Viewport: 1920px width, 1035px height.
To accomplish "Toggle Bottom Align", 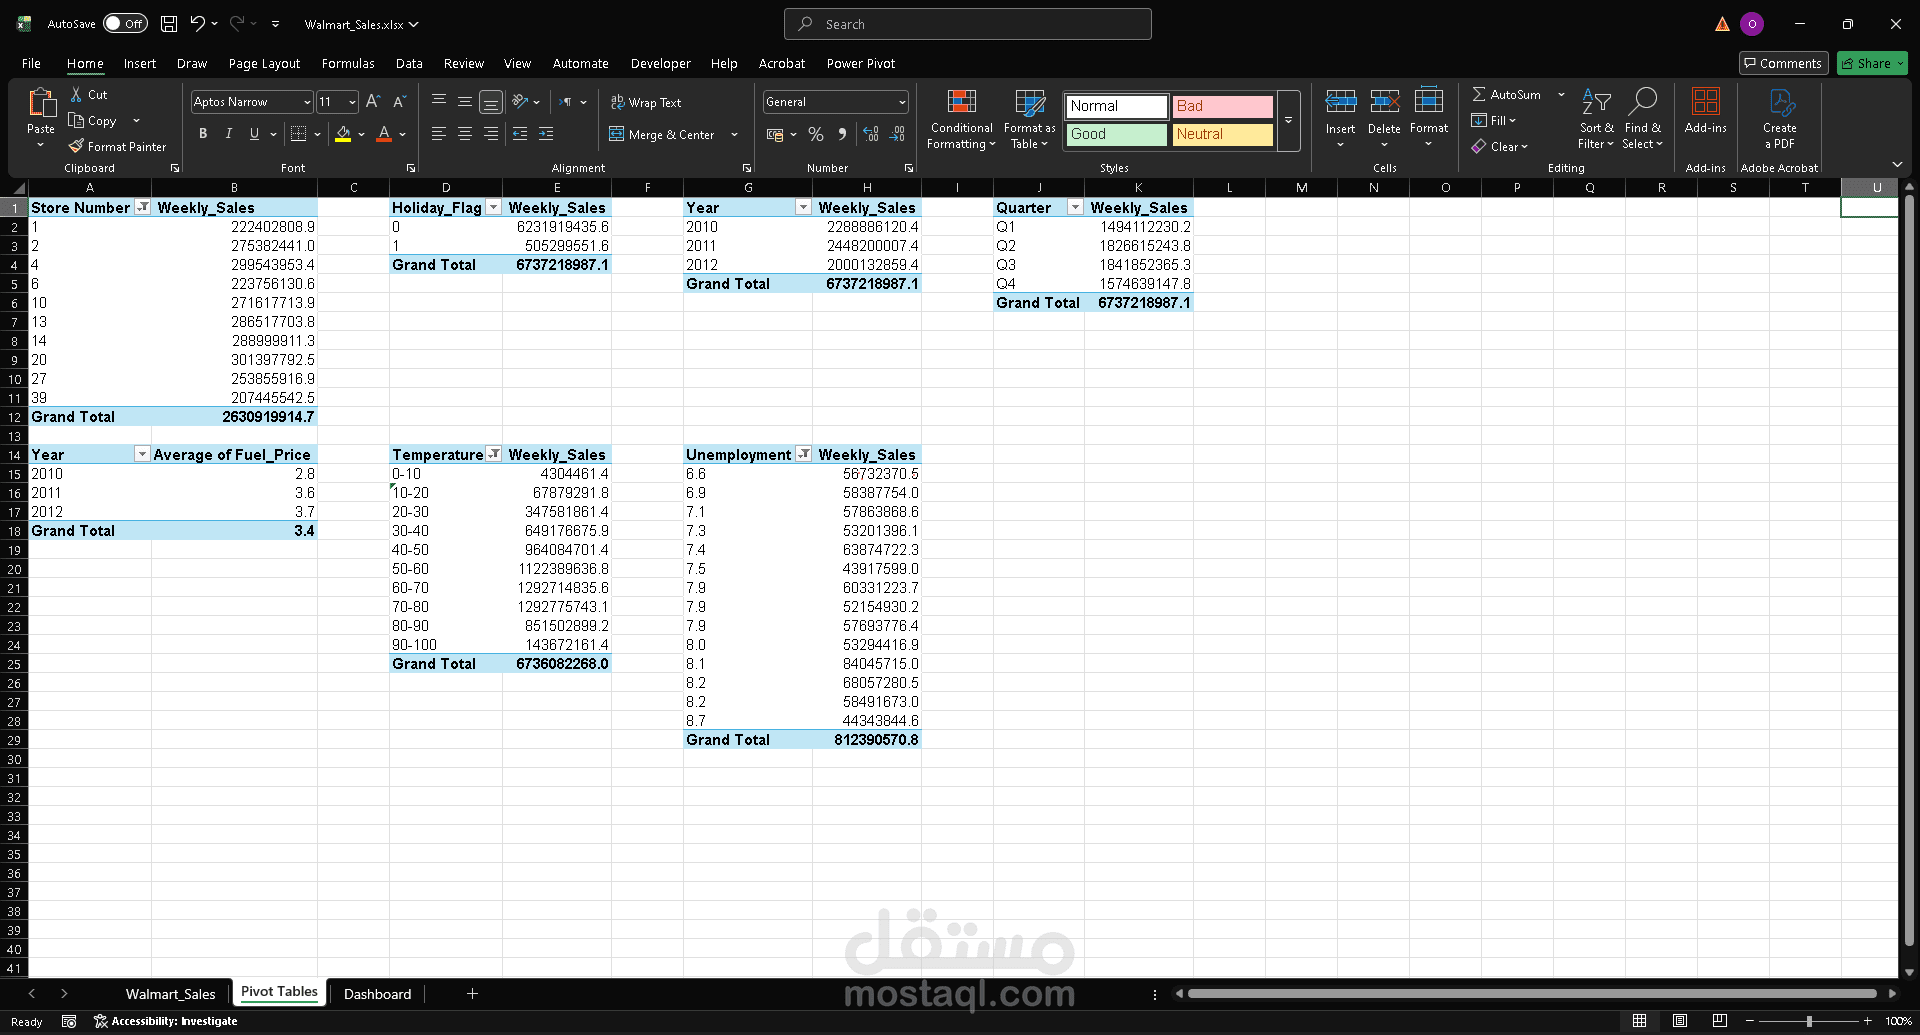I will pos(491,102).
